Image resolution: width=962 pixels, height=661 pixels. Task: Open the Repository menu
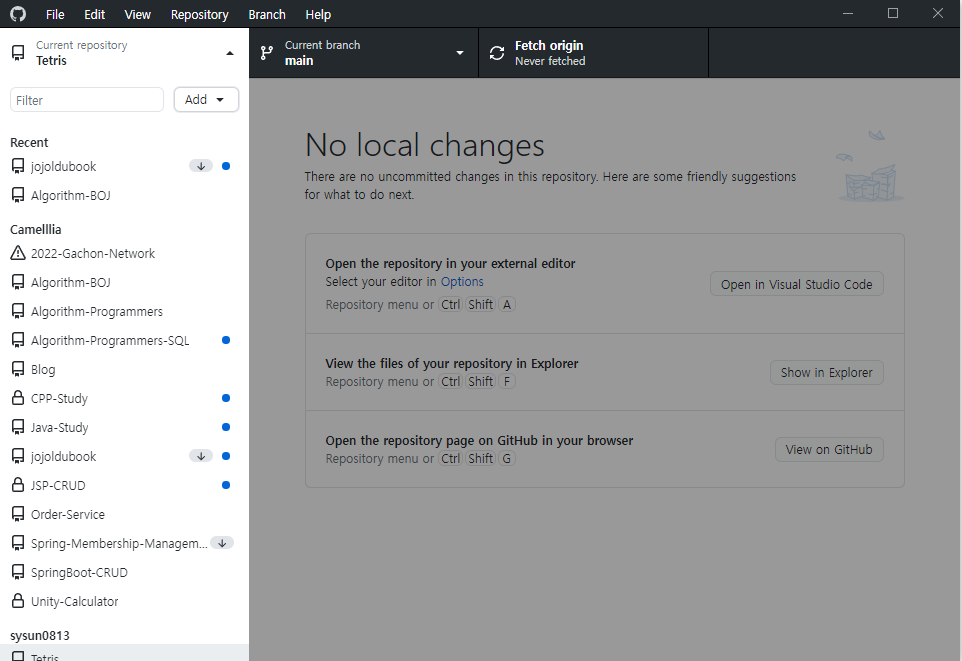(x=199, y=14)
